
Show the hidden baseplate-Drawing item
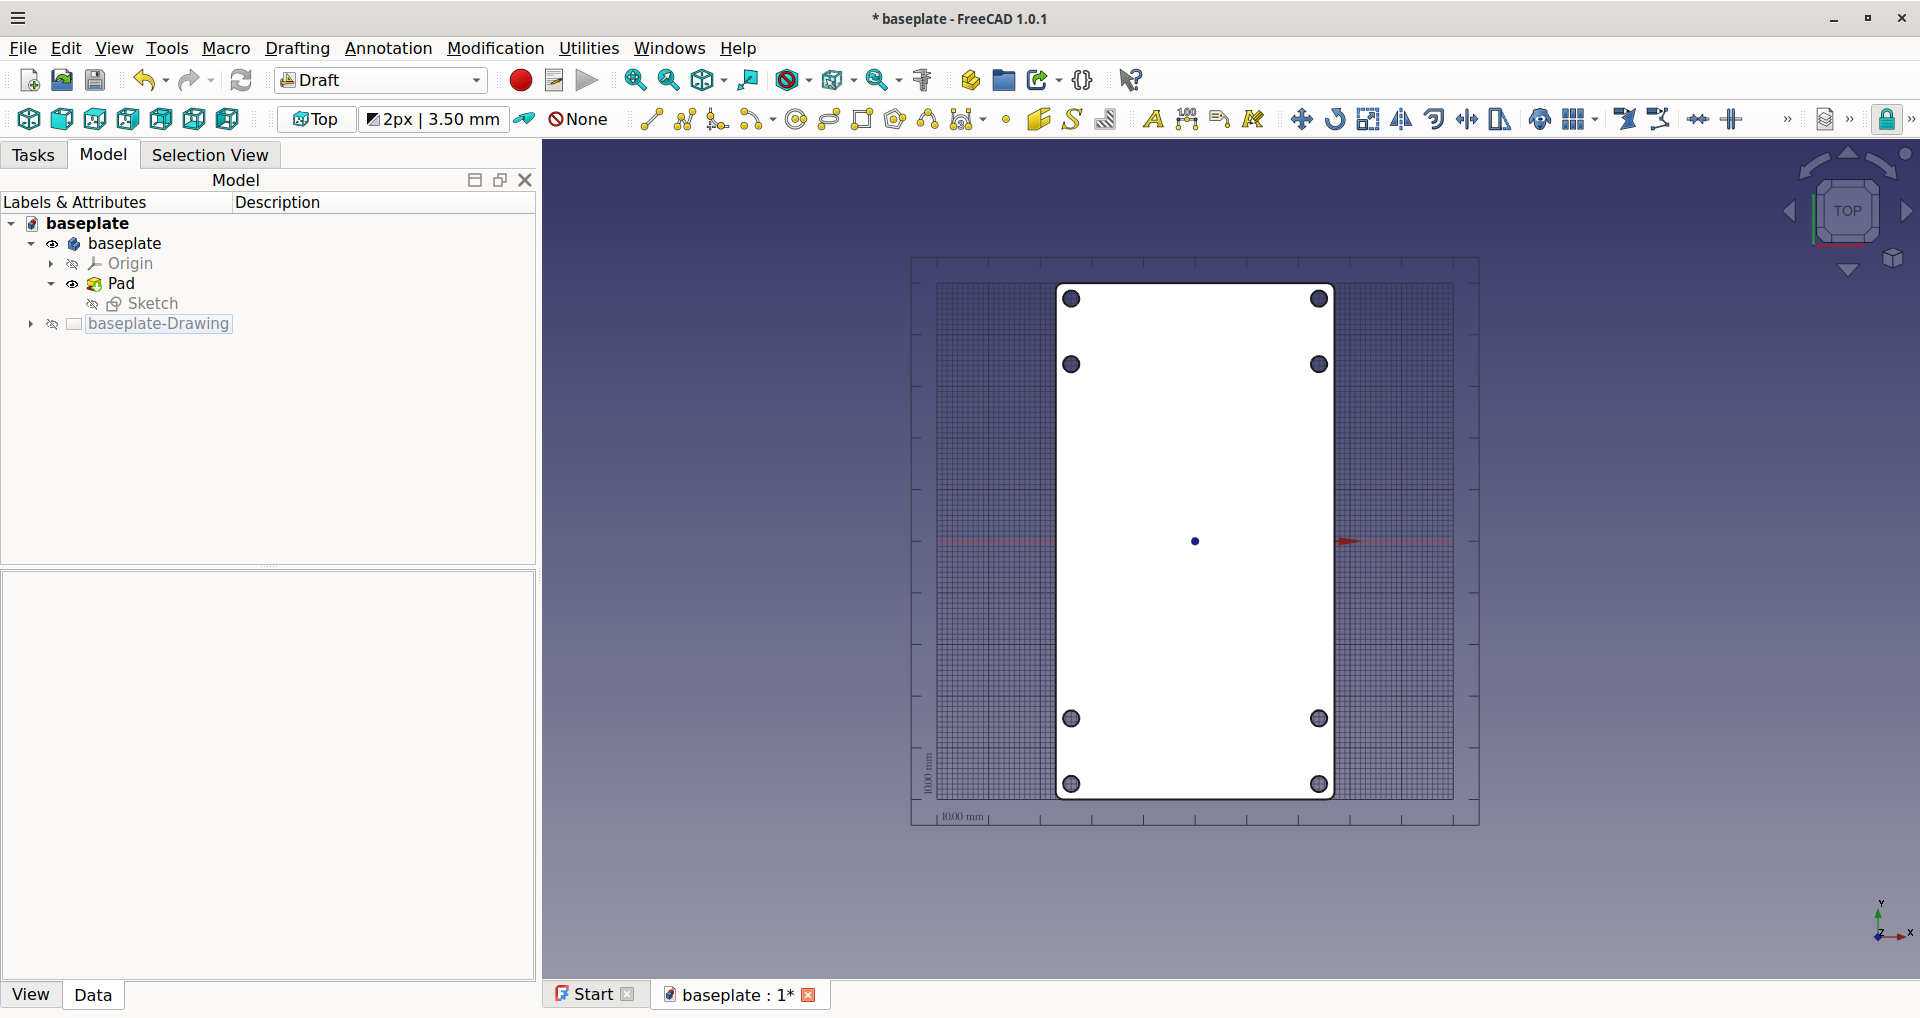click(52, 324)
